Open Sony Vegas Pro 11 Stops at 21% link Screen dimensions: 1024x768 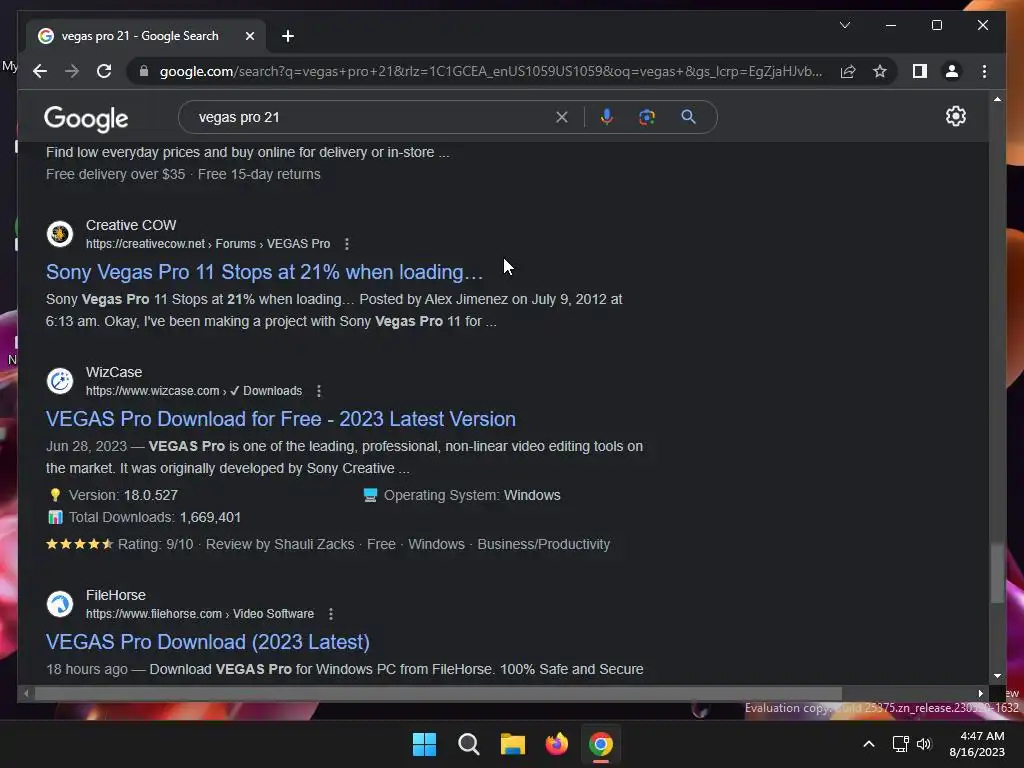(264, 272)
